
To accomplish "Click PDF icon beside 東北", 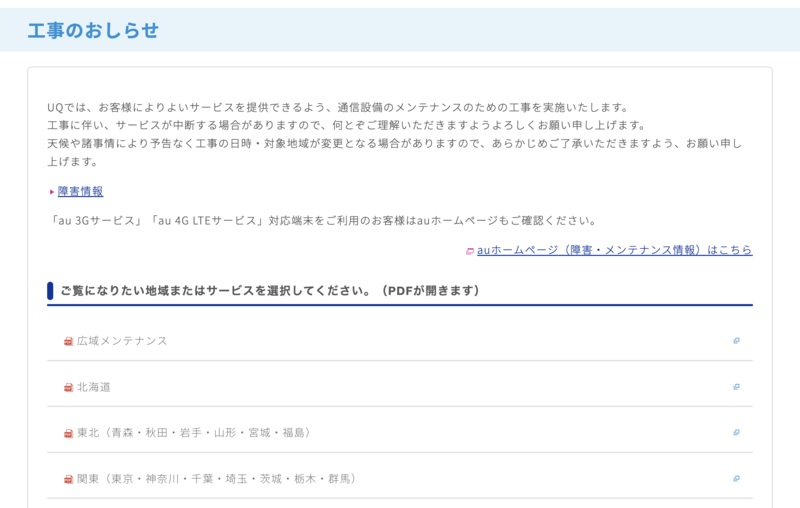I will point(68,434).
